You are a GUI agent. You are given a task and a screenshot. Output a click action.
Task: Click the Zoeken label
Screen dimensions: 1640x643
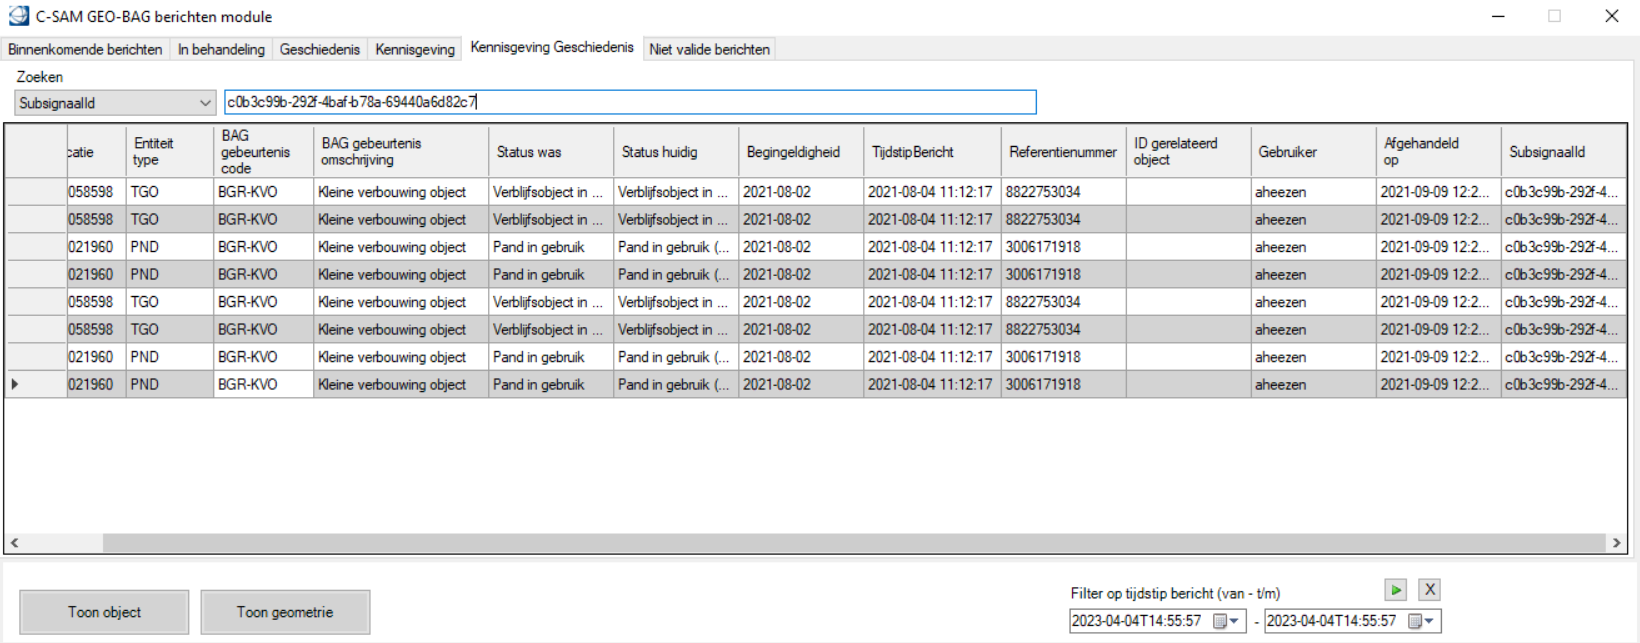[x=40, y=77]
